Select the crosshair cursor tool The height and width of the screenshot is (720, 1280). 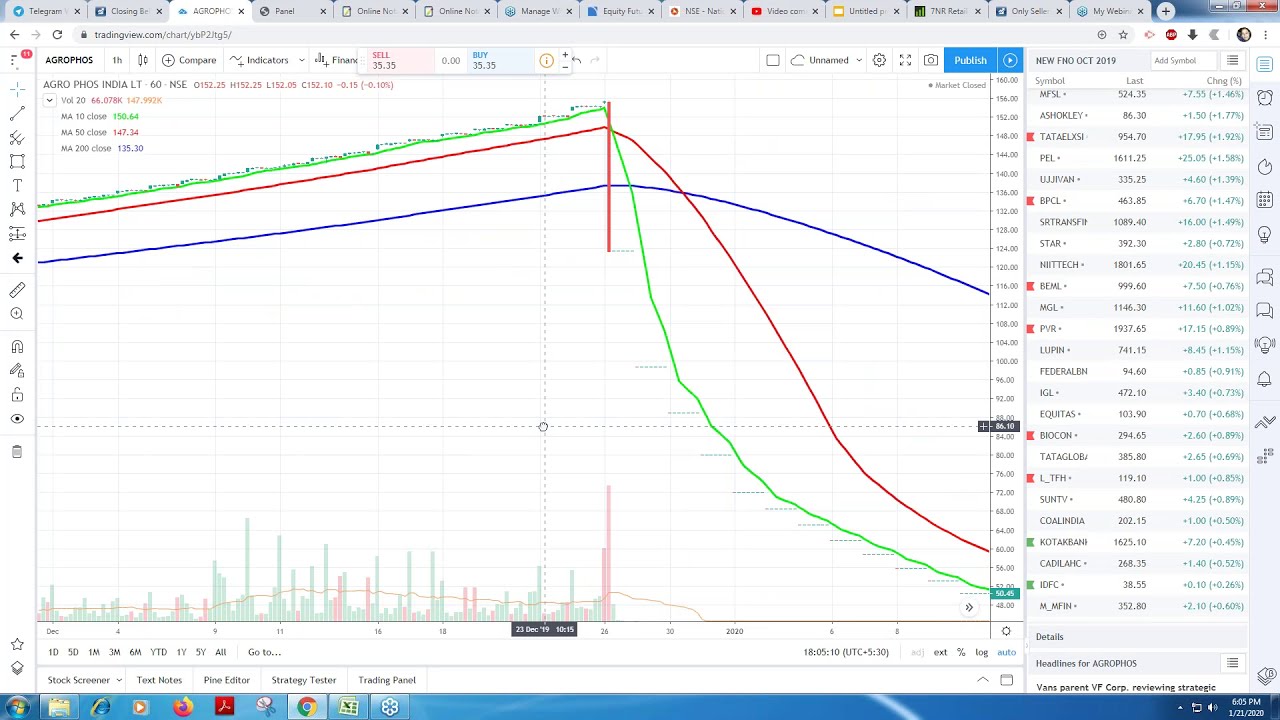[x=17, y=89]
